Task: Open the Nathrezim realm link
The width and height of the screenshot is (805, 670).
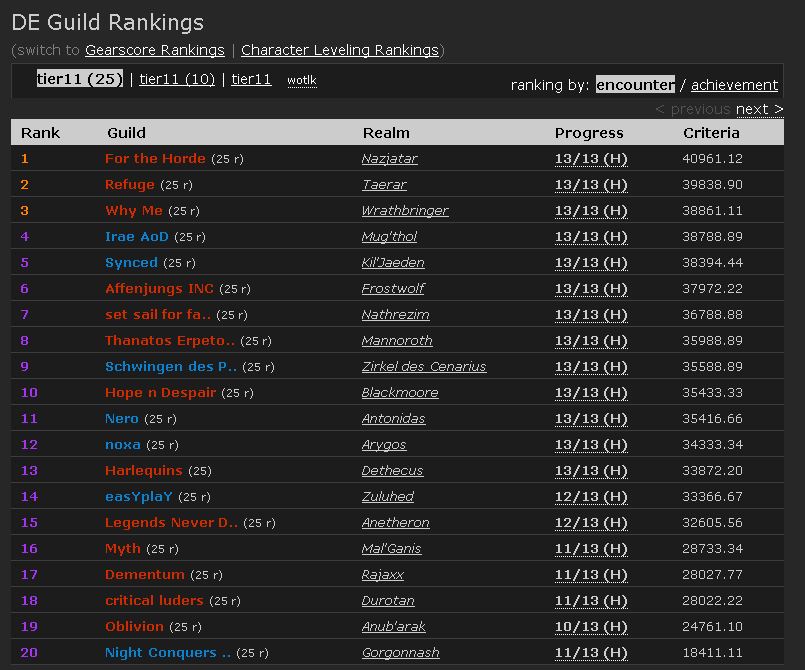Action: pyautogui.click(x=395, y=315)
